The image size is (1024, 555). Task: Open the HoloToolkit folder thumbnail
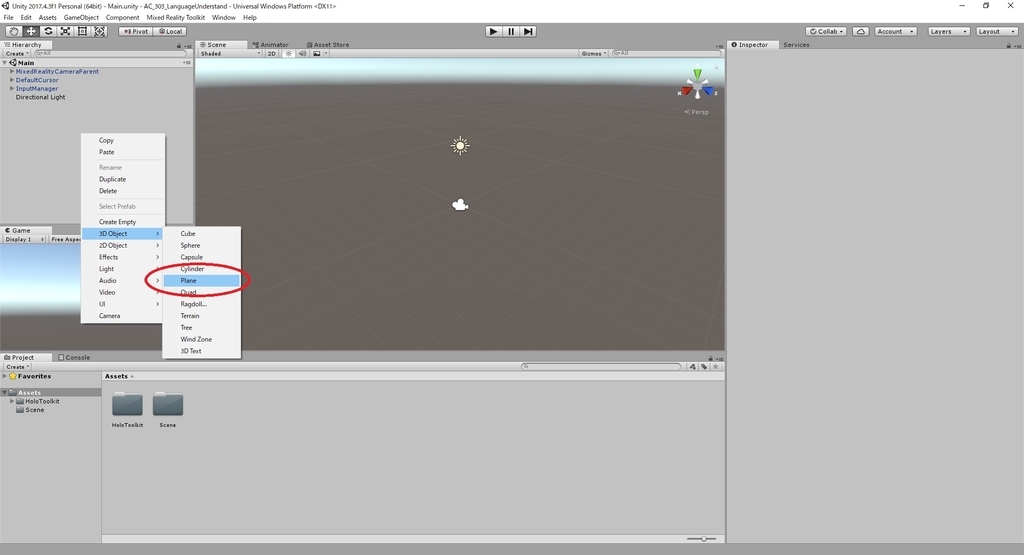[x=127, y=405]
